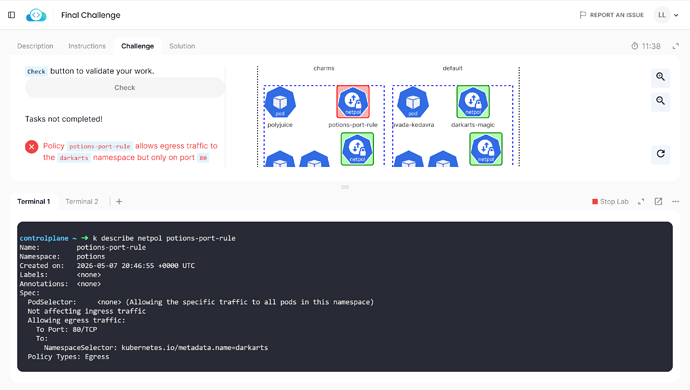Open the Solution tab
The image size is (690, 390).
tap(182, 46)
